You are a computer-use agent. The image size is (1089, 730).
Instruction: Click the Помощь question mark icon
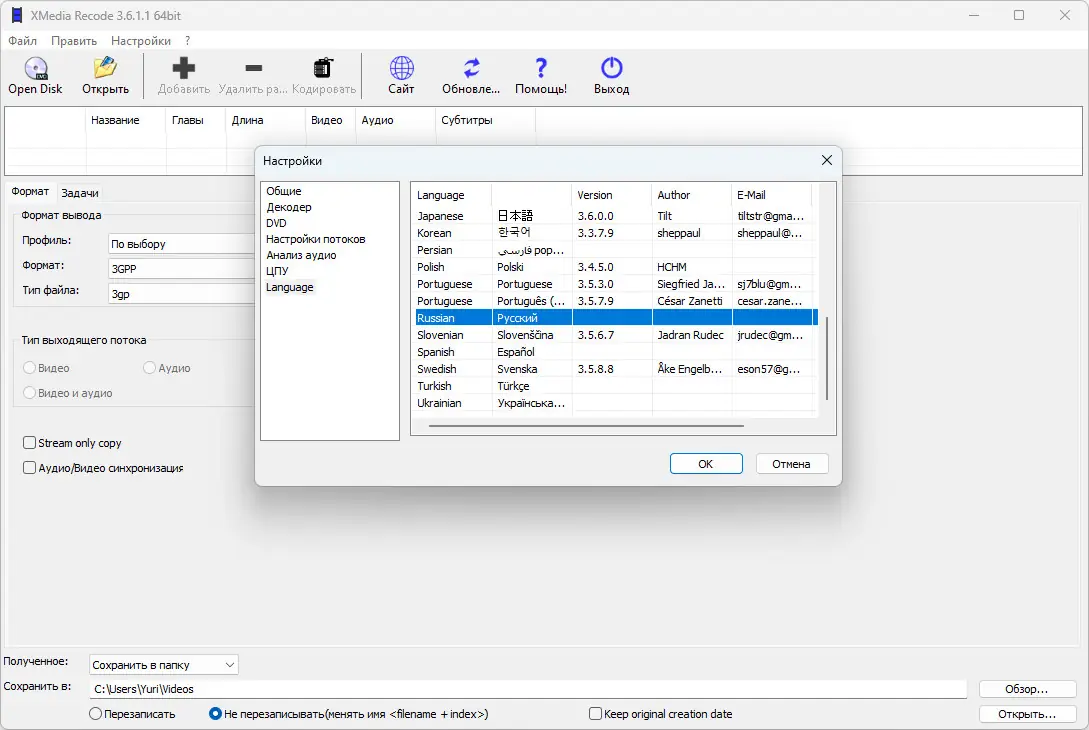click(541, 68)
